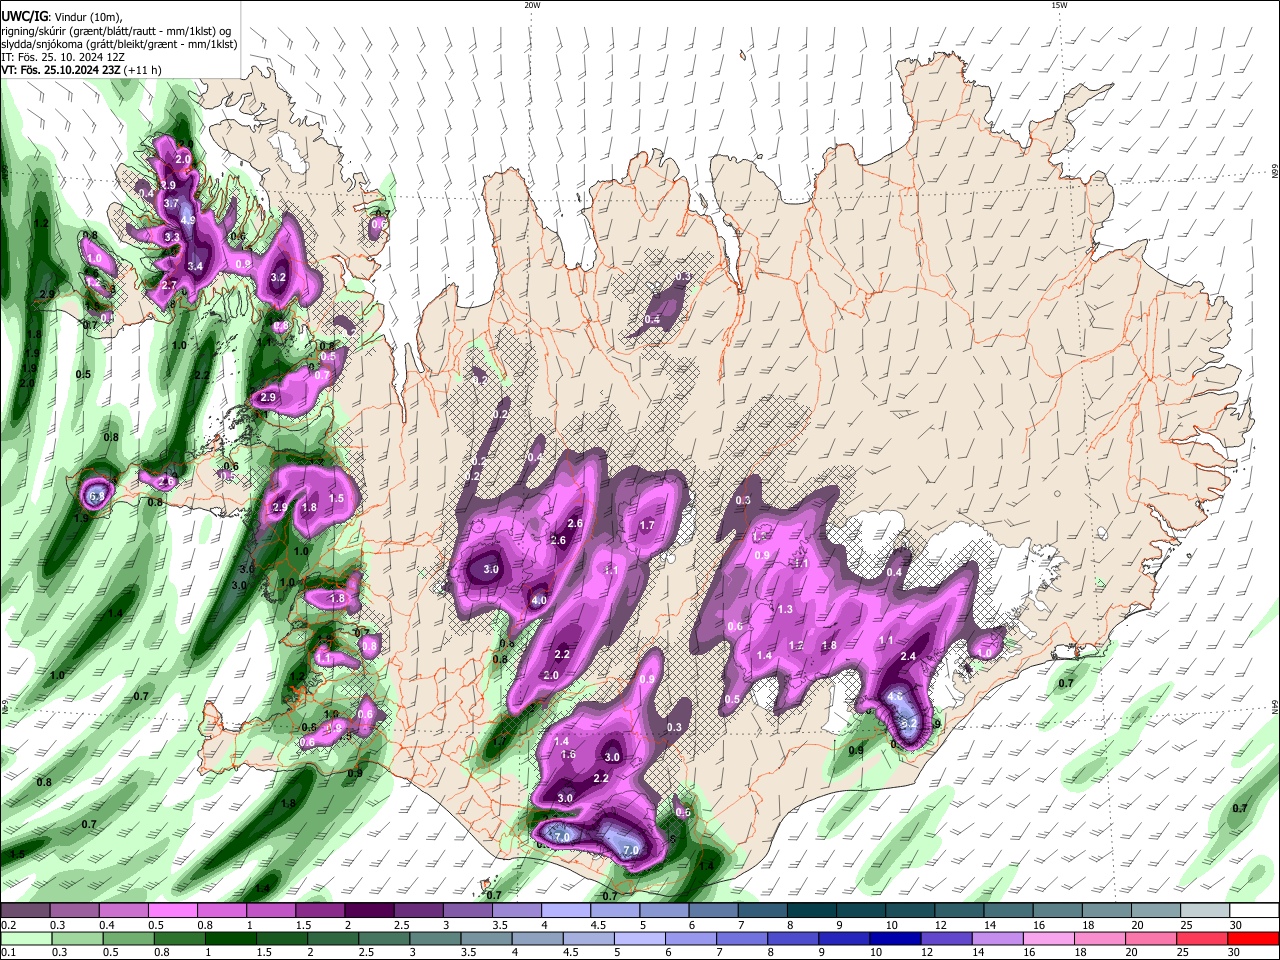
Task: Select the lower-row deep blue swatch between 10 and 12
Action: tap(895, 938)
